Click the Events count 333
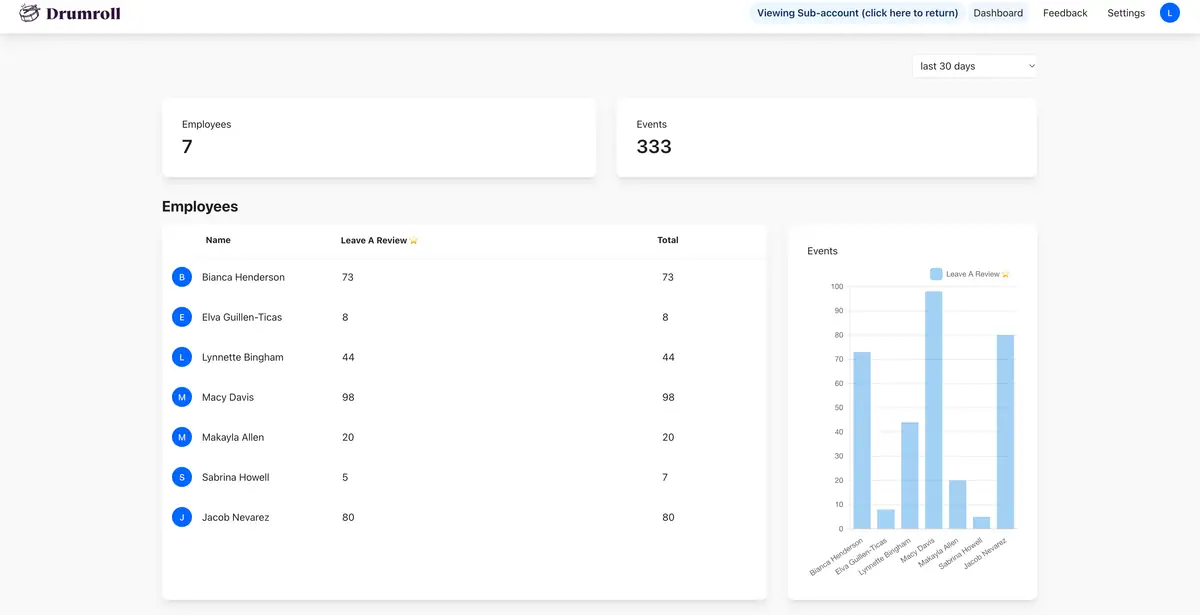 [654, 147]
